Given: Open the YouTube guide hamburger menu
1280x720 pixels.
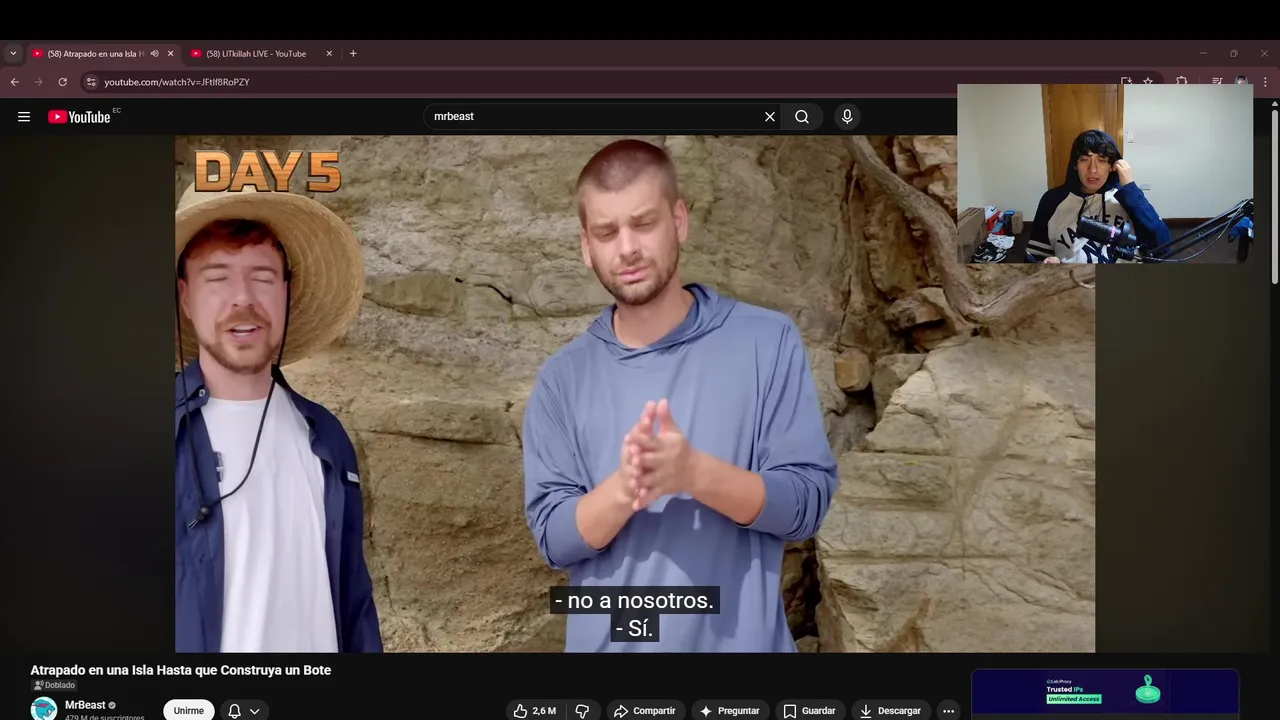Looking at the screenshot, I should pos(24,117).
